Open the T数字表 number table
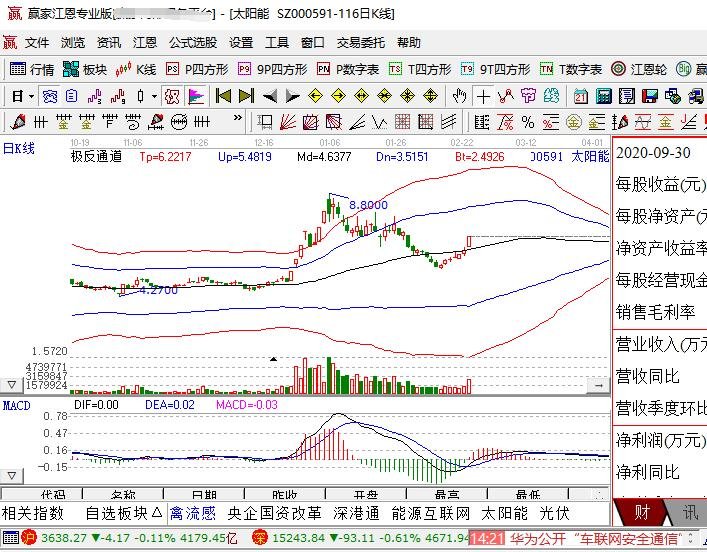 [x=571, y=69]
